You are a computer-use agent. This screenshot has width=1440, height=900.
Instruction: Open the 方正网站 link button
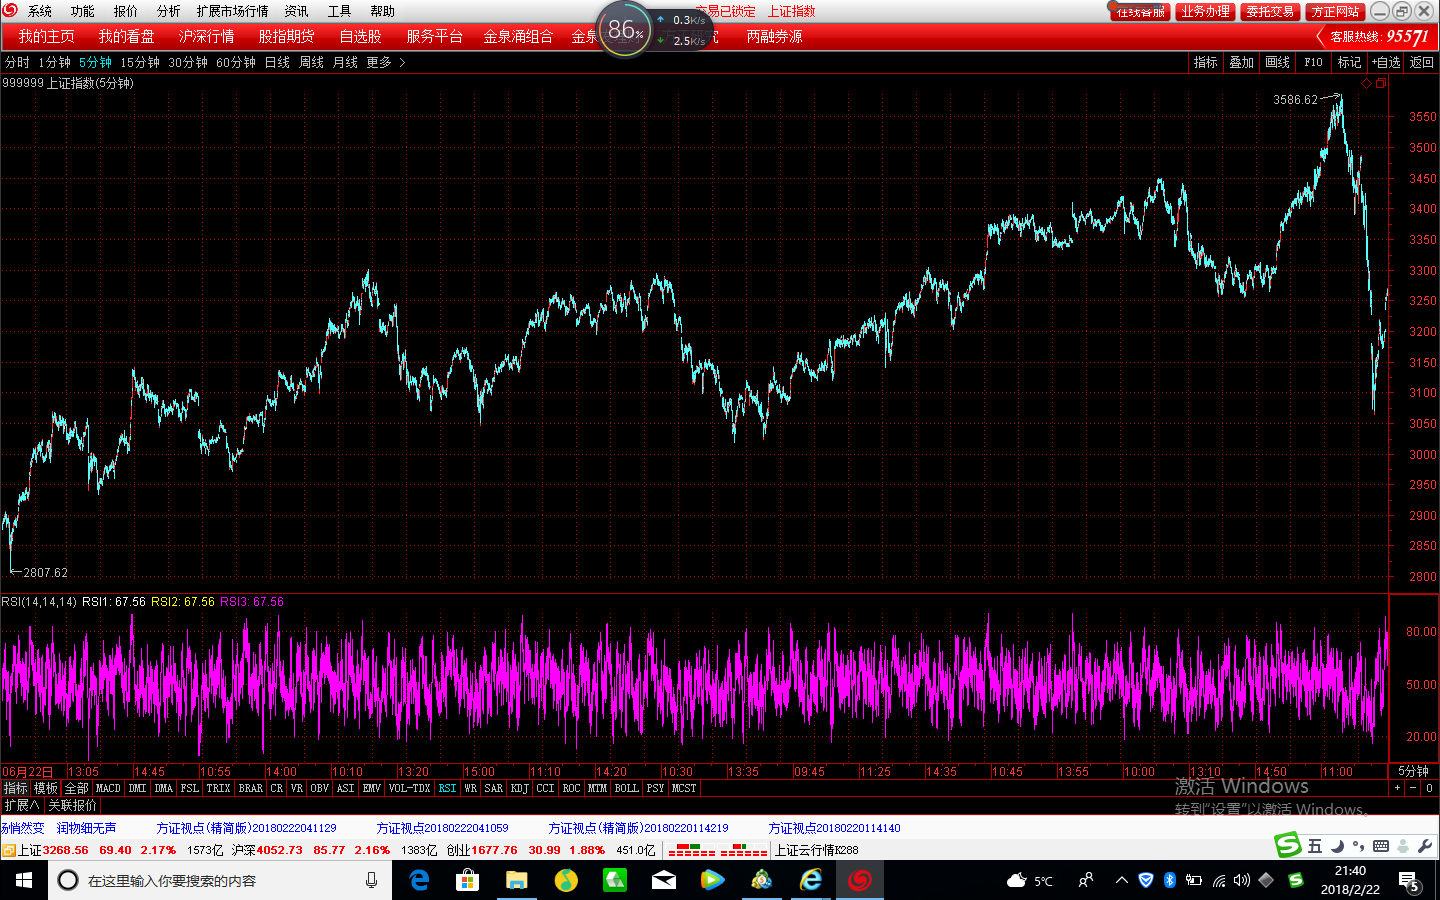pyautogui.click(x=1335, y=12)
